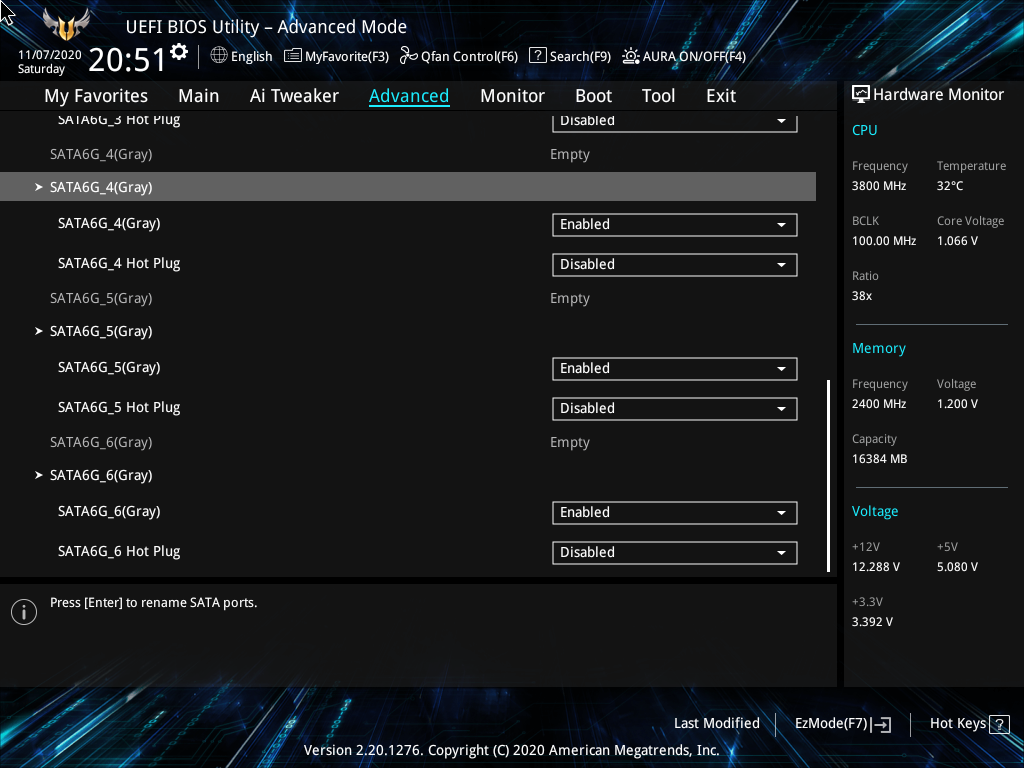The image size is (1024, 768).
Task: Open the SATA6G_4 Hot Plug dropdown
Action: 674,265
